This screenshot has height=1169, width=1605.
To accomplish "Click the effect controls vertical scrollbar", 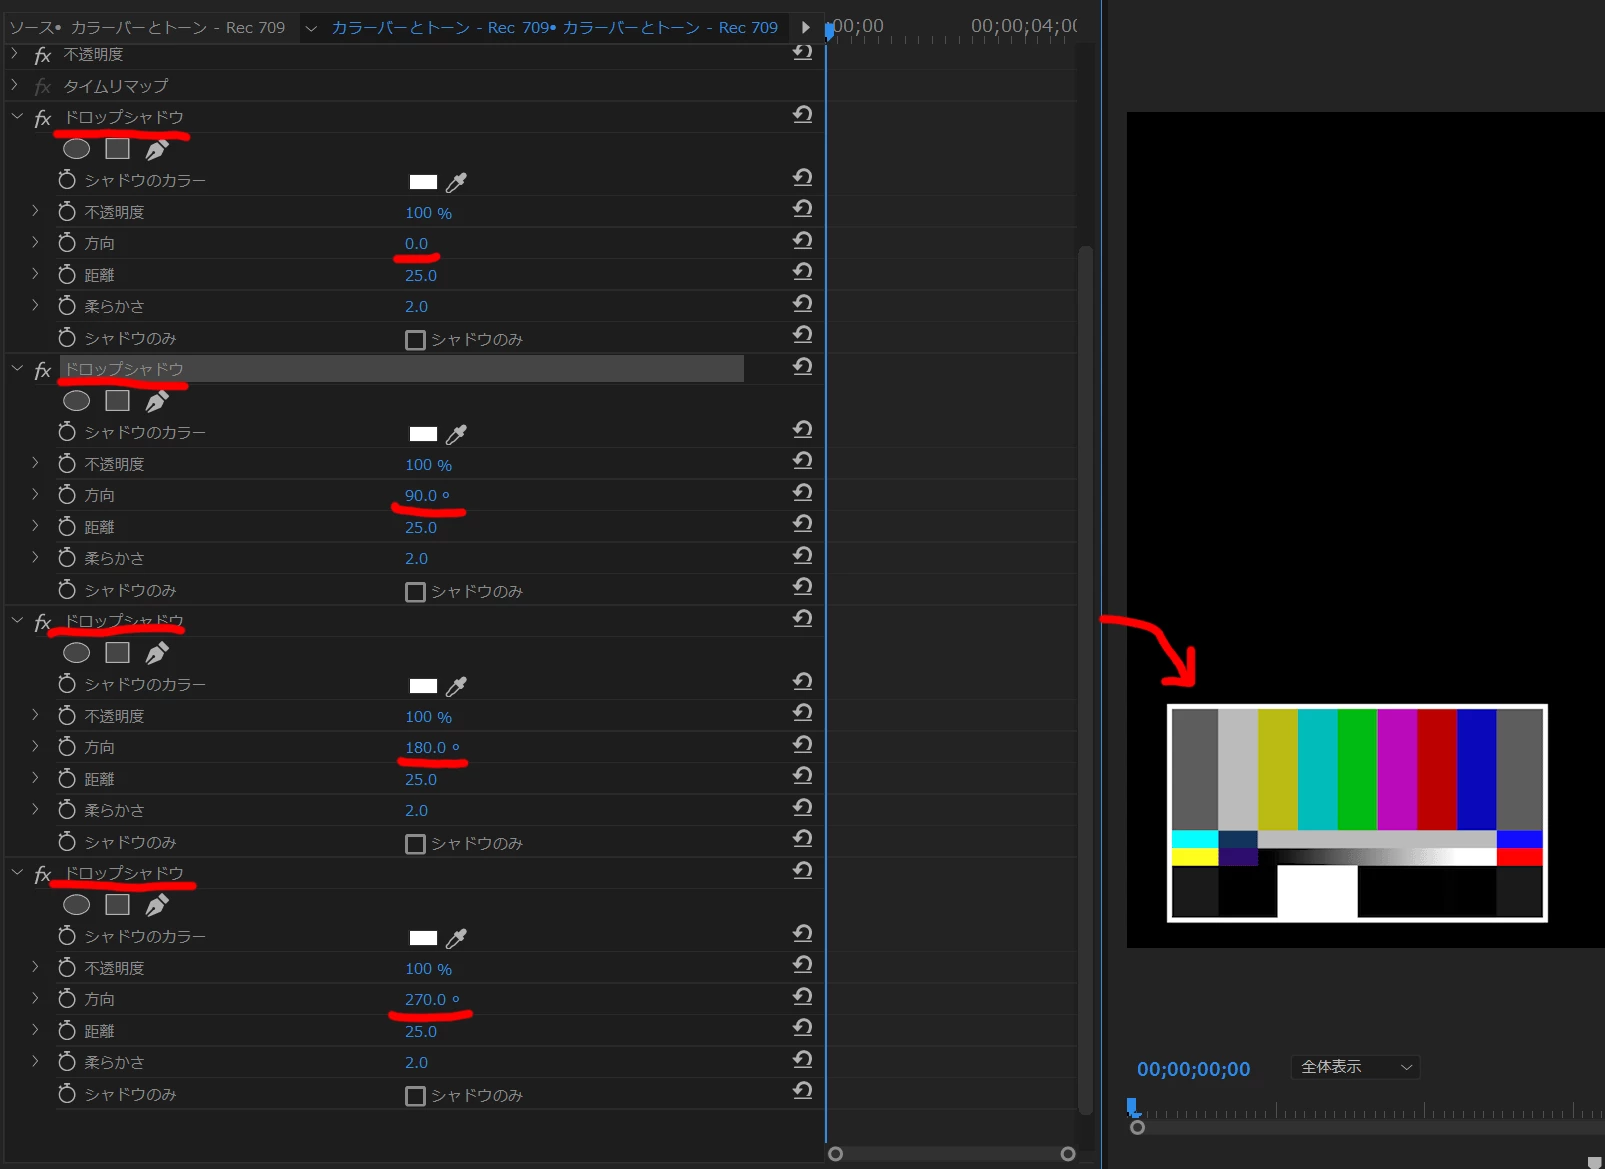I will pos(1085,680).
